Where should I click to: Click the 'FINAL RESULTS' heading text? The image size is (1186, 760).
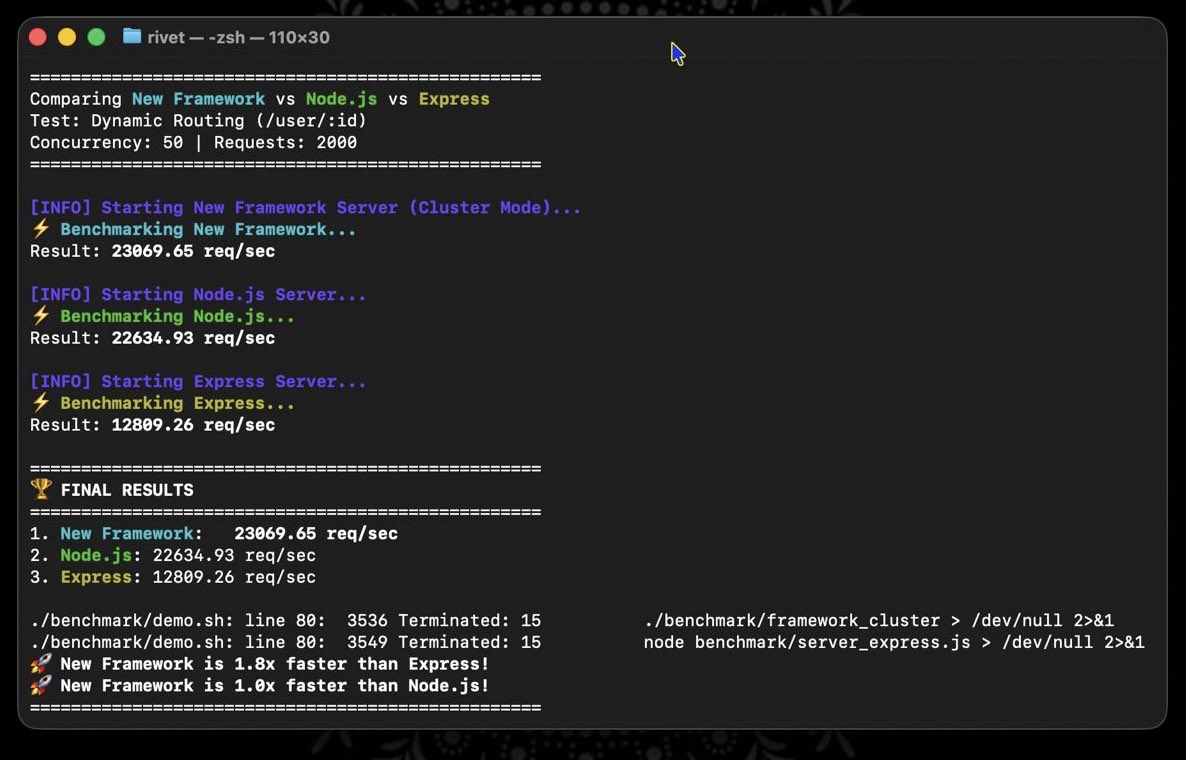click(x=127, y=490)
